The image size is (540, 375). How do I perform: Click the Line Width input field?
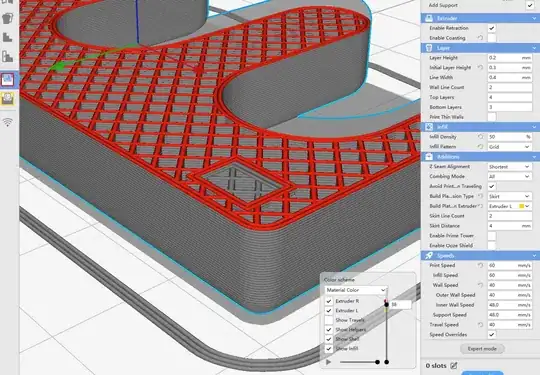click(x=510, y=77)
